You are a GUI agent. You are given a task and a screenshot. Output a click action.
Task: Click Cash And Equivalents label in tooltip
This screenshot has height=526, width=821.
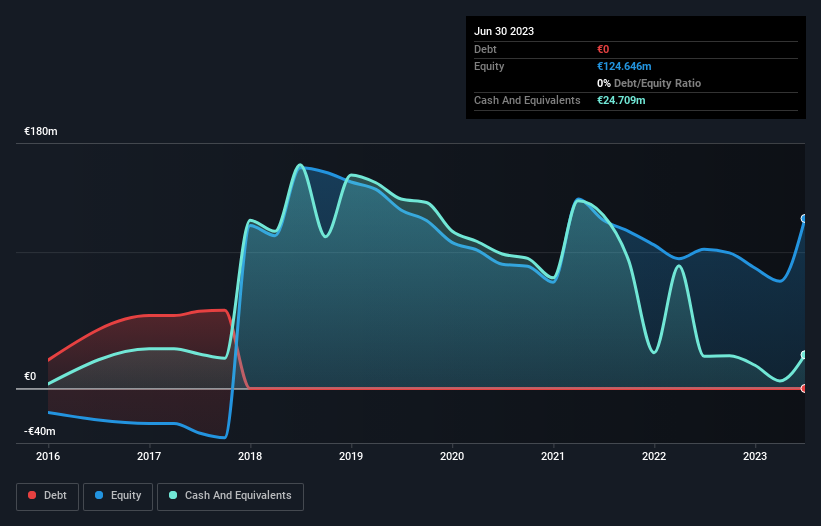[527, 100]
